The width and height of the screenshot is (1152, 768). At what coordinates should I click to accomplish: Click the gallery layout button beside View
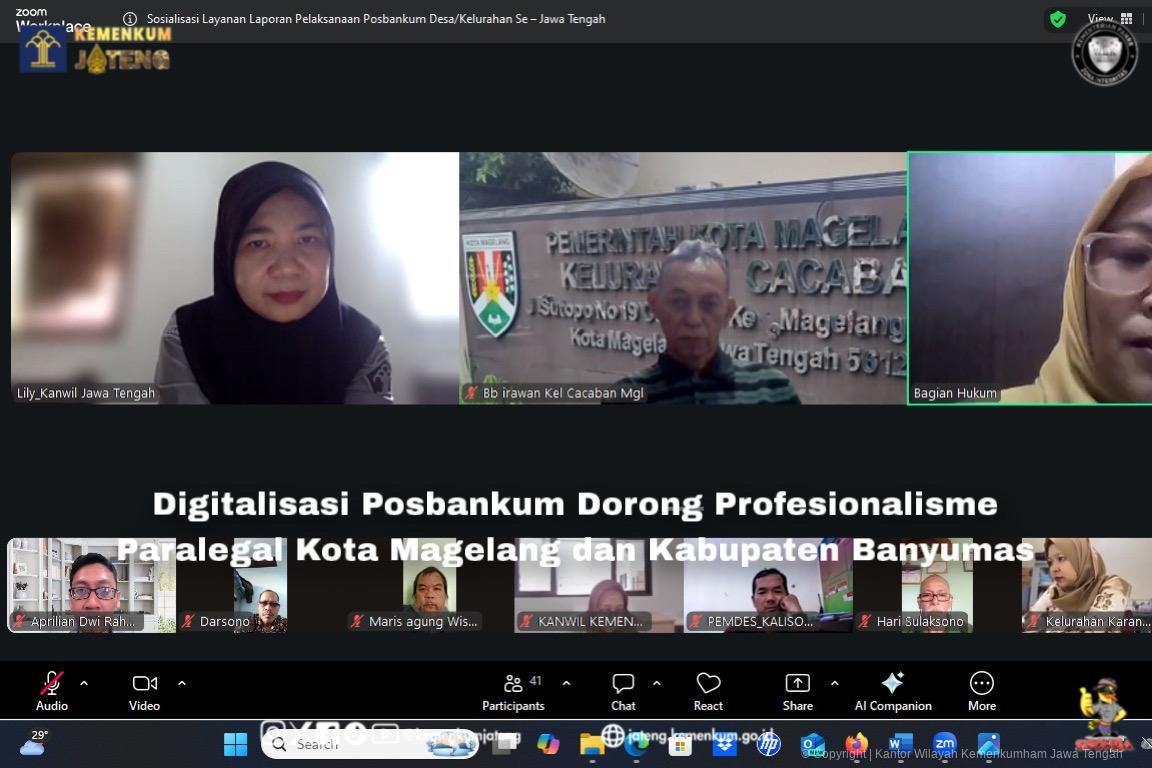pyautogui.click(x=1128, y=19)
